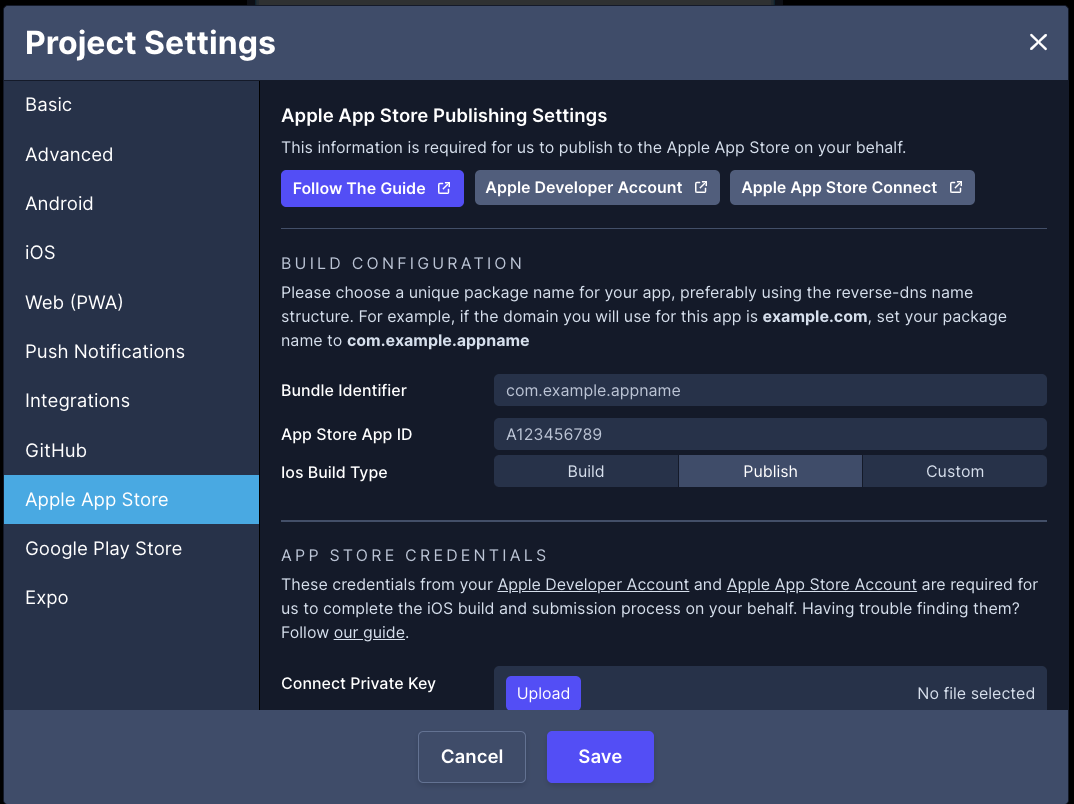Open the 'our guide' link

coord(369,632)
